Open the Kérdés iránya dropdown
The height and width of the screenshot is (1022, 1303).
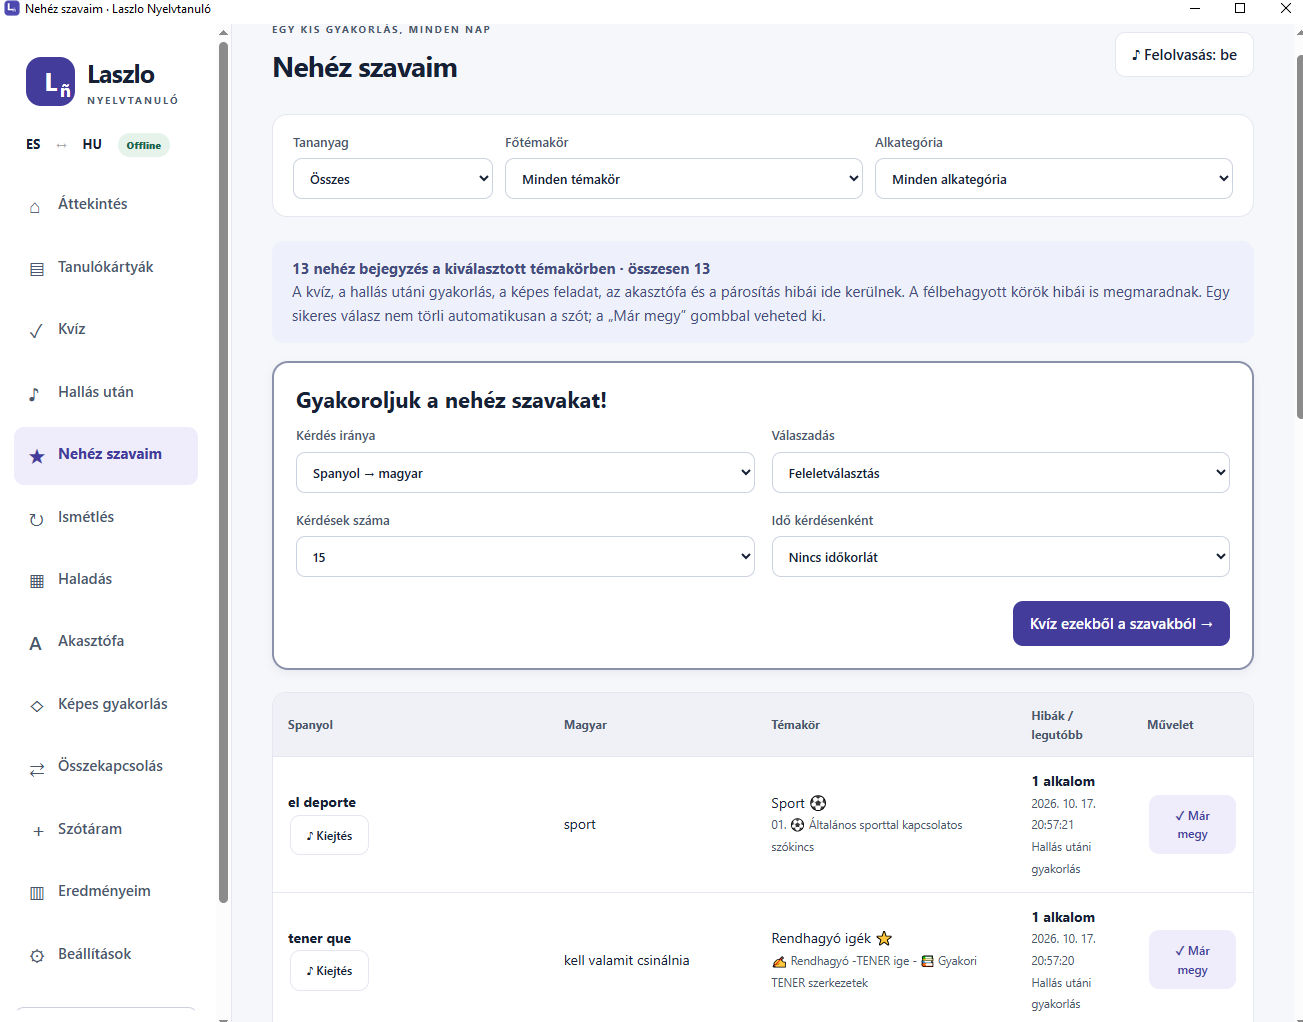[x=525, y=473]
